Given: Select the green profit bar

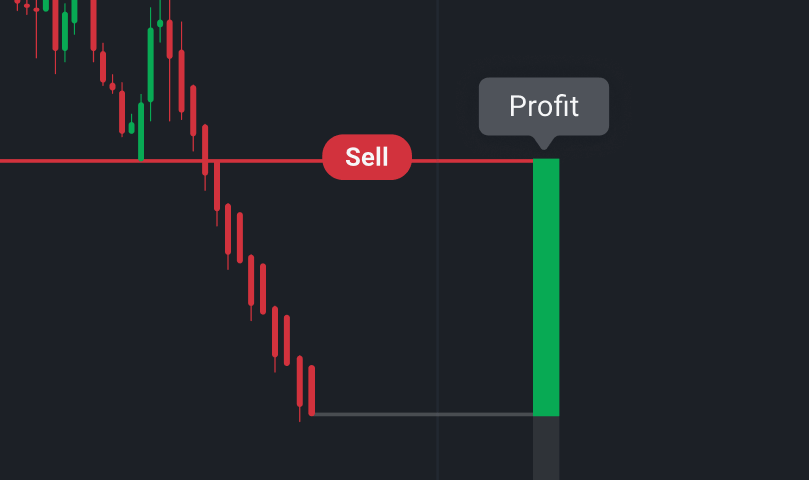Looking at the screenshot, I should 546,285.
